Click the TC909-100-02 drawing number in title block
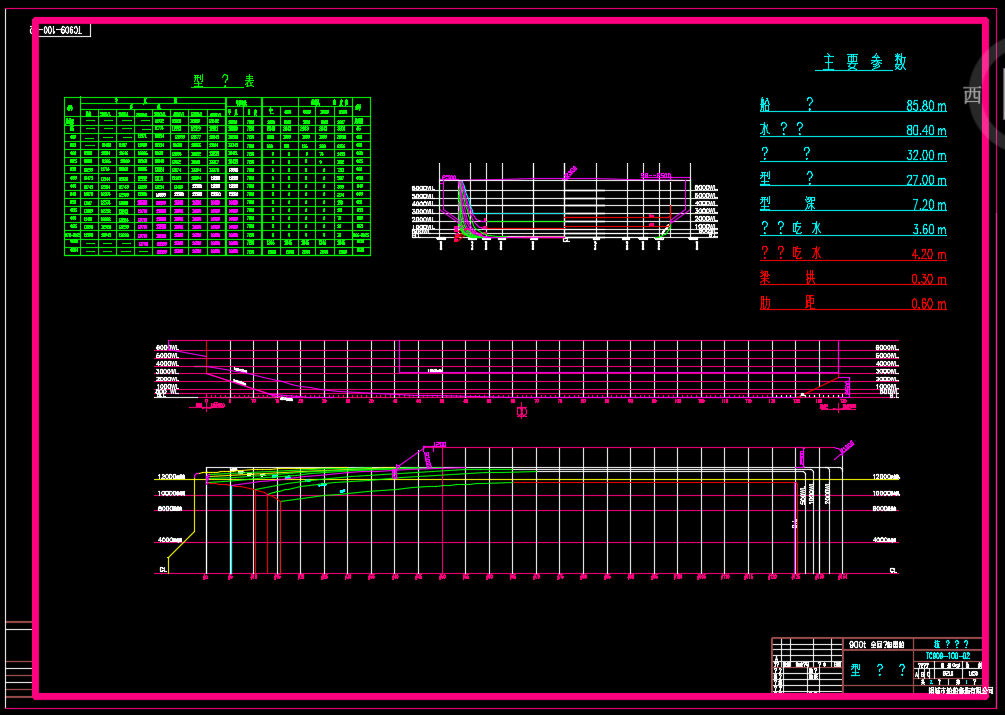This screenshot has width=1005, height=715. tap(948, 656)
